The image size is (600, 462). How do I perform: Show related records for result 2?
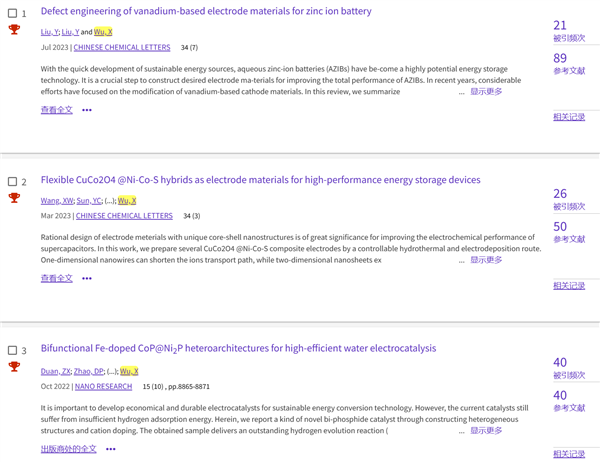(569, 286)
